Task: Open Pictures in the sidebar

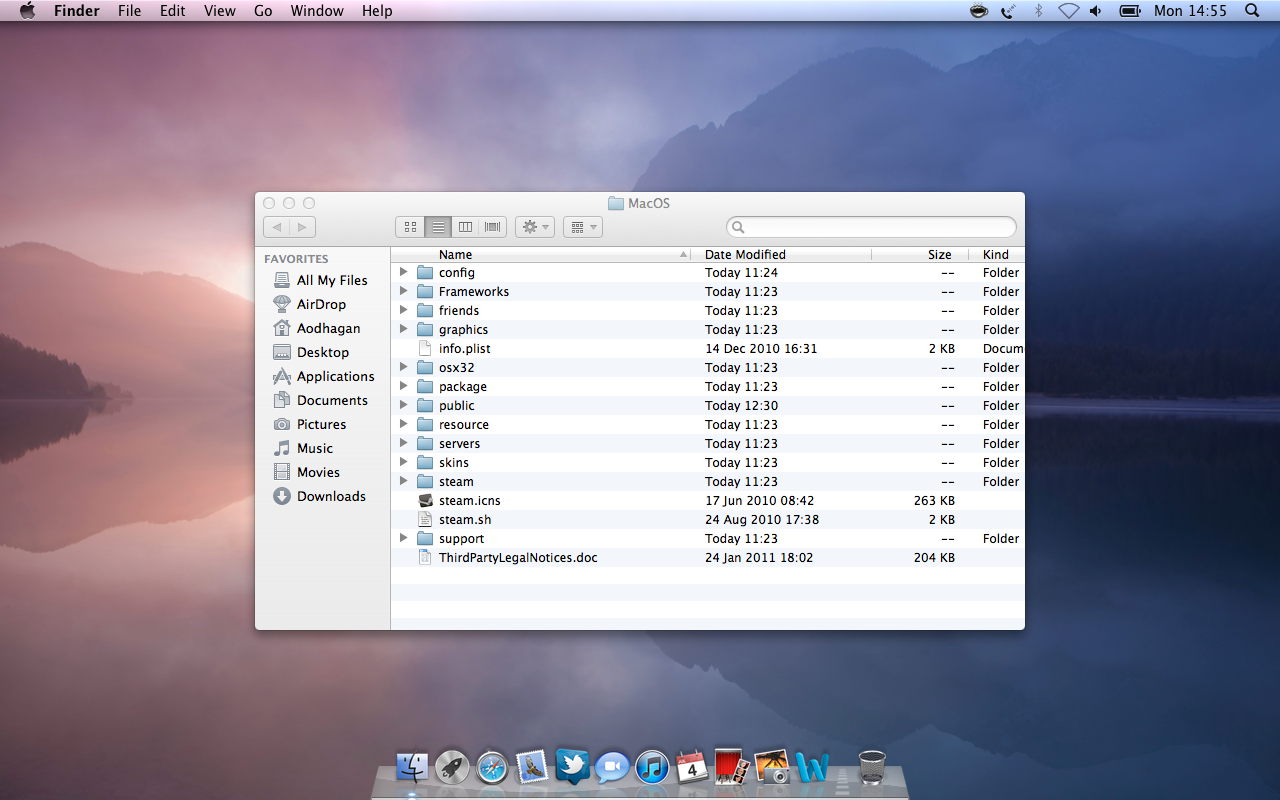Action: coord(309,424)
